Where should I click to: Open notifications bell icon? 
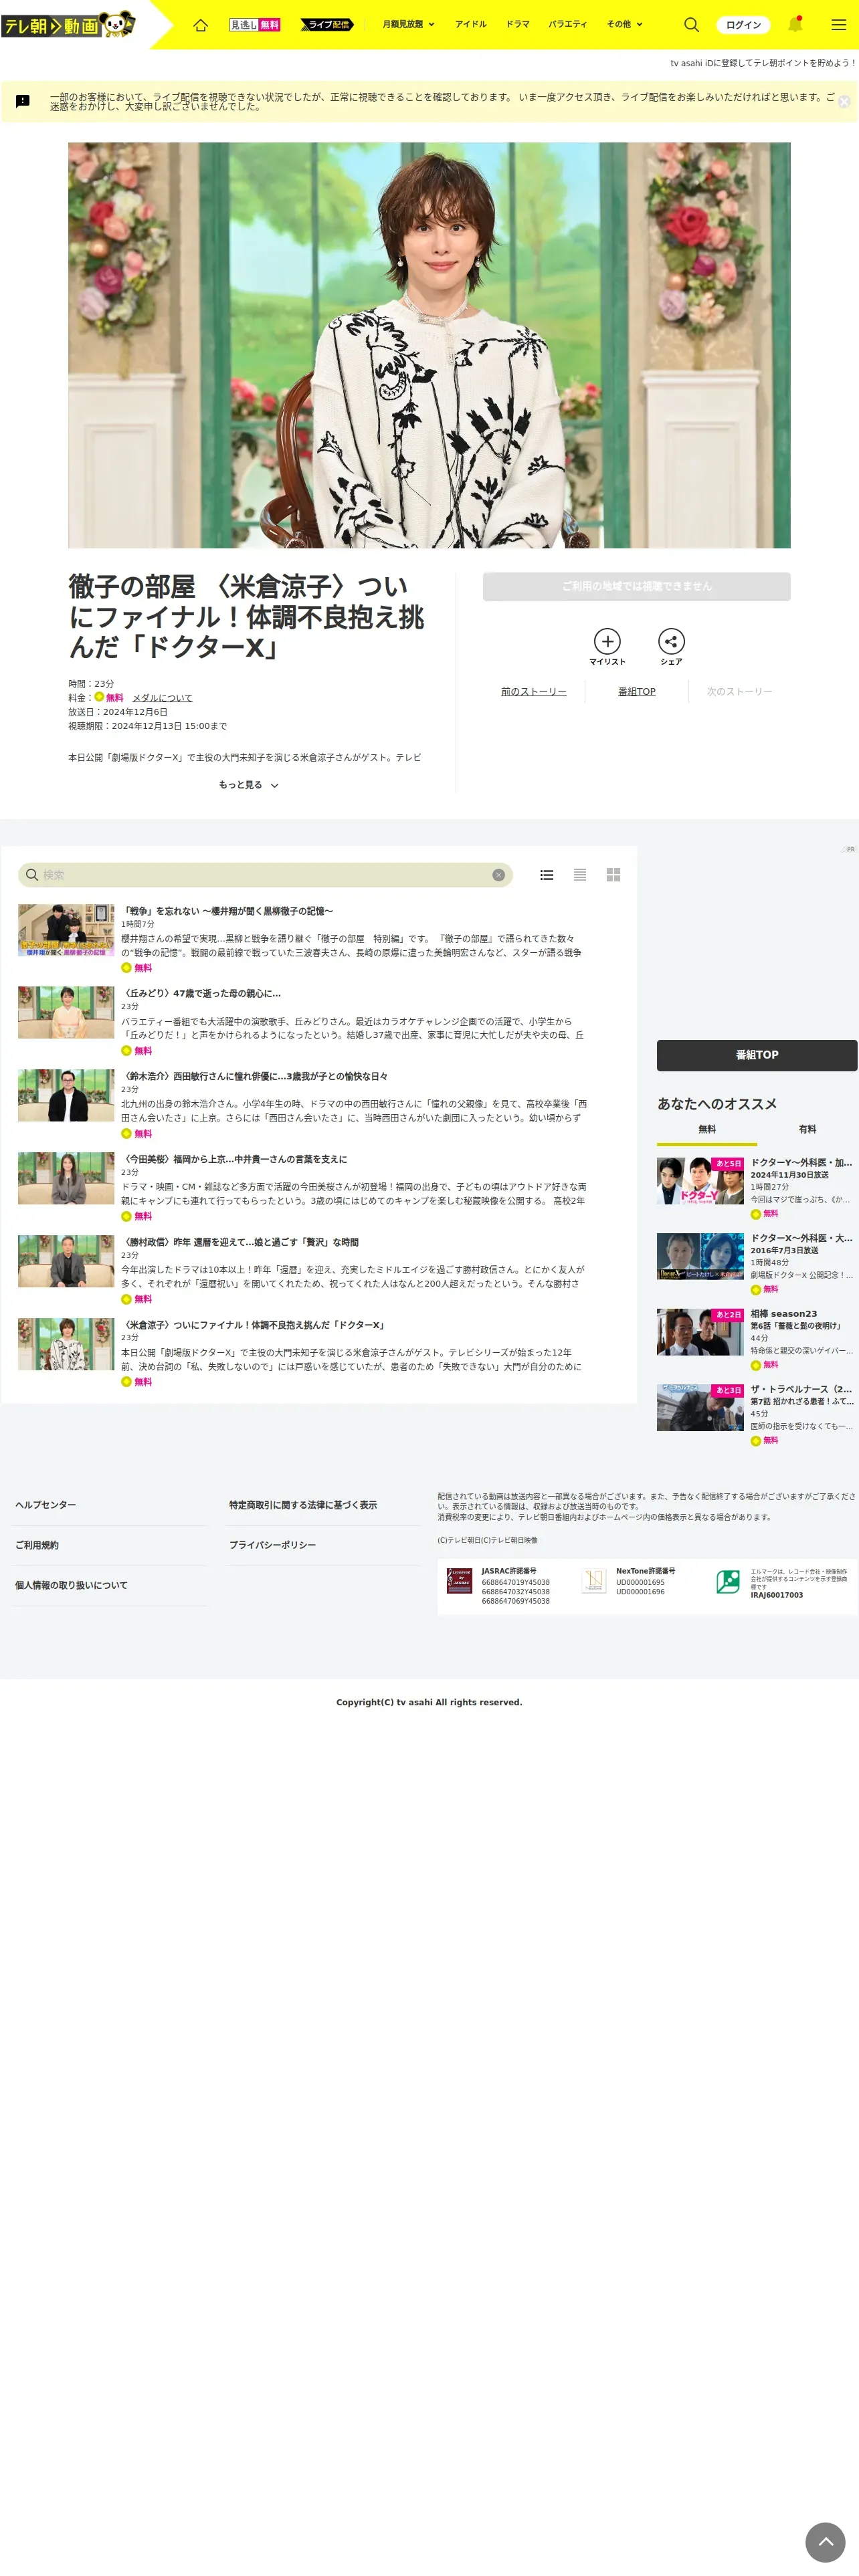pos(796,25)
